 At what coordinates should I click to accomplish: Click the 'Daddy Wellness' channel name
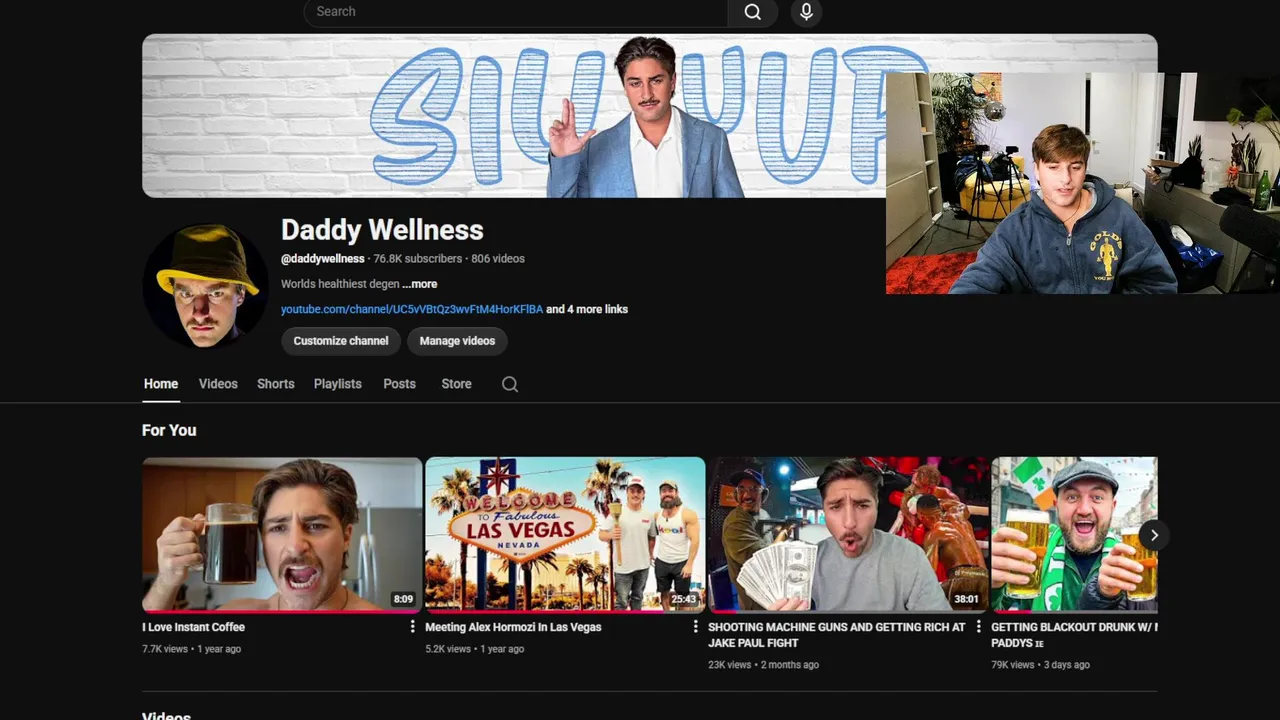pos(382,230)
